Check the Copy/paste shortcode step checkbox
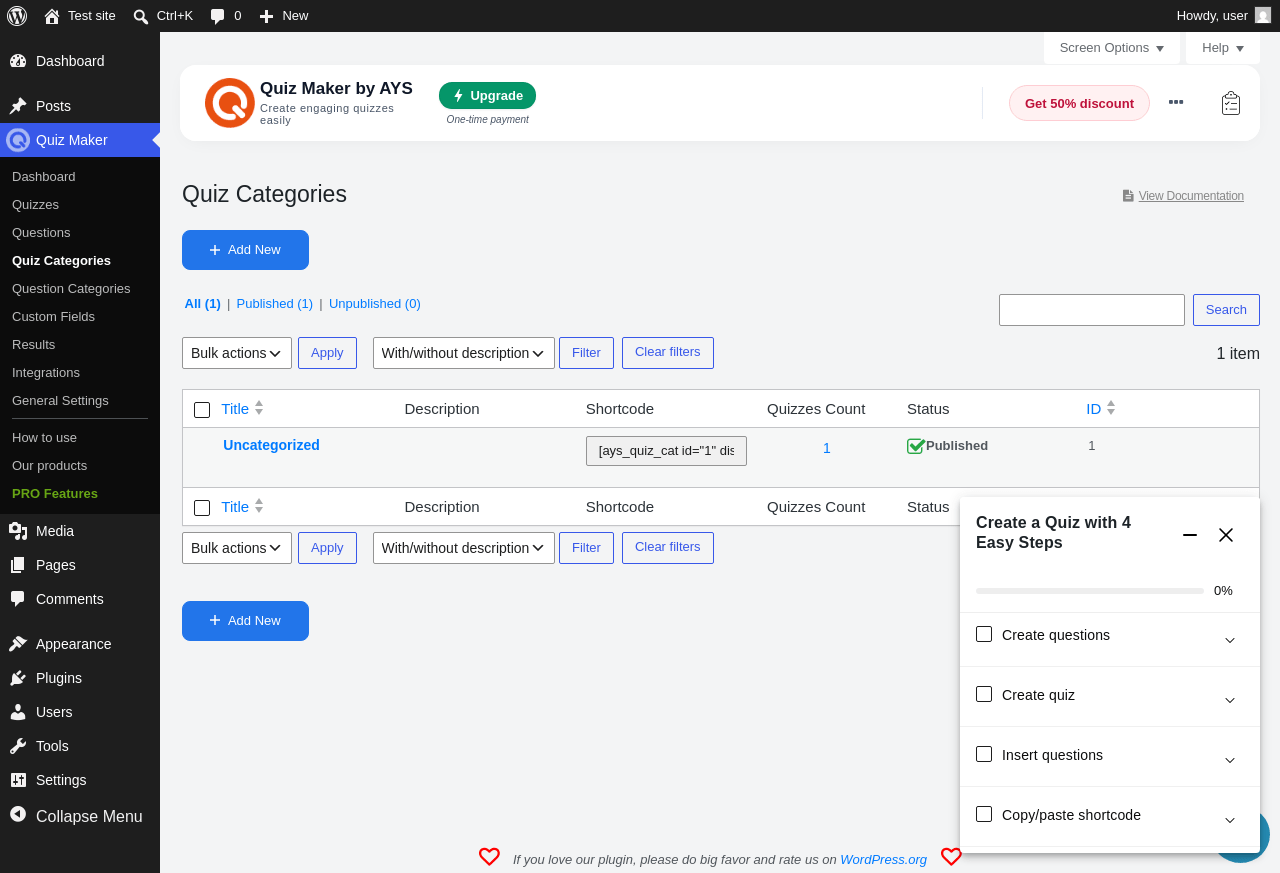The image size is (1280, 873). pyautogui.click(x=984, y=814)
